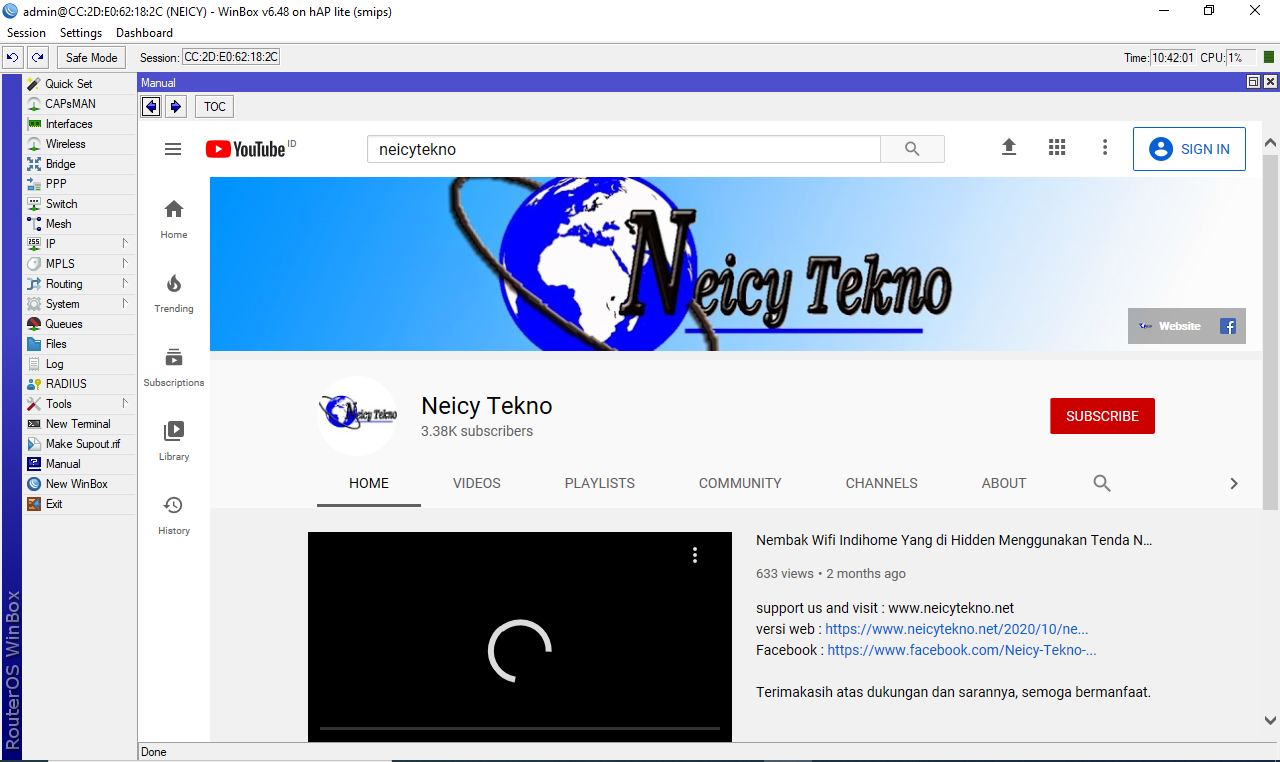Open Interfaces in the sidebar

tap(79, 124)
